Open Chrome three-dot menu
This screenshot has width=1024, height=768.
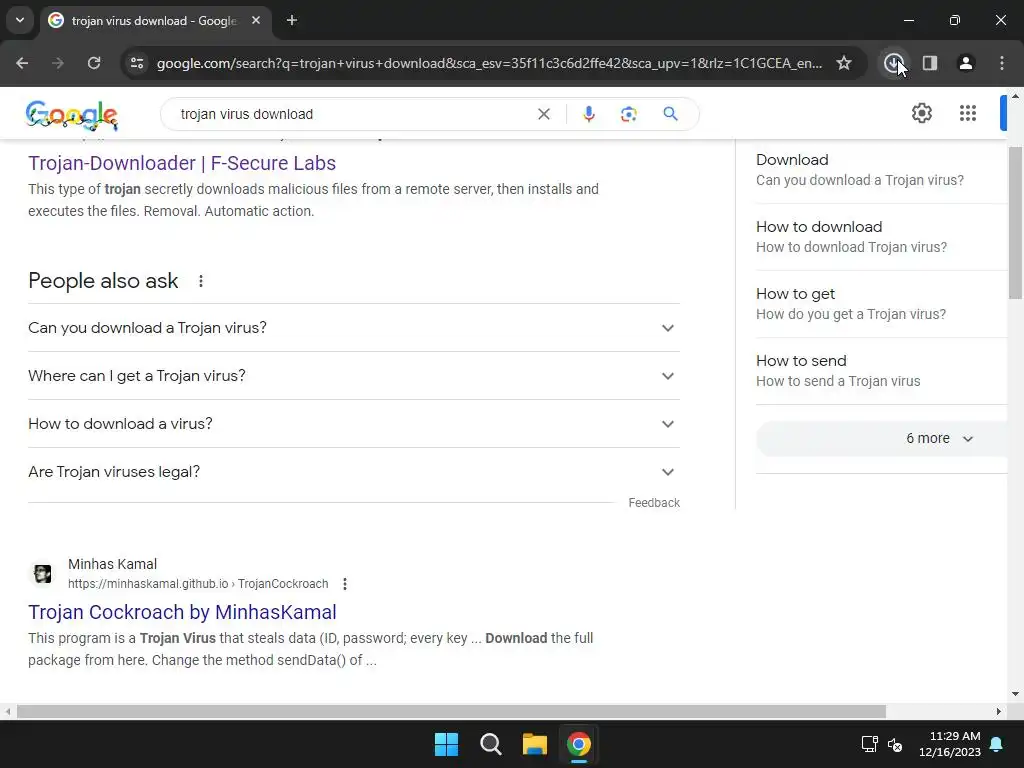(1001, 63)
